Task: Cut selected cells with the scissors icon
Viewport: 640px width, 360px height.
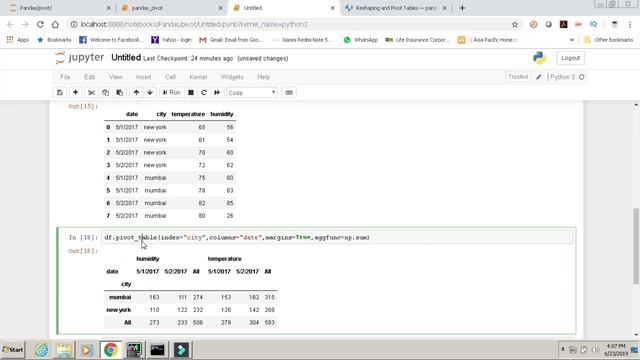Action: [91, 93]
